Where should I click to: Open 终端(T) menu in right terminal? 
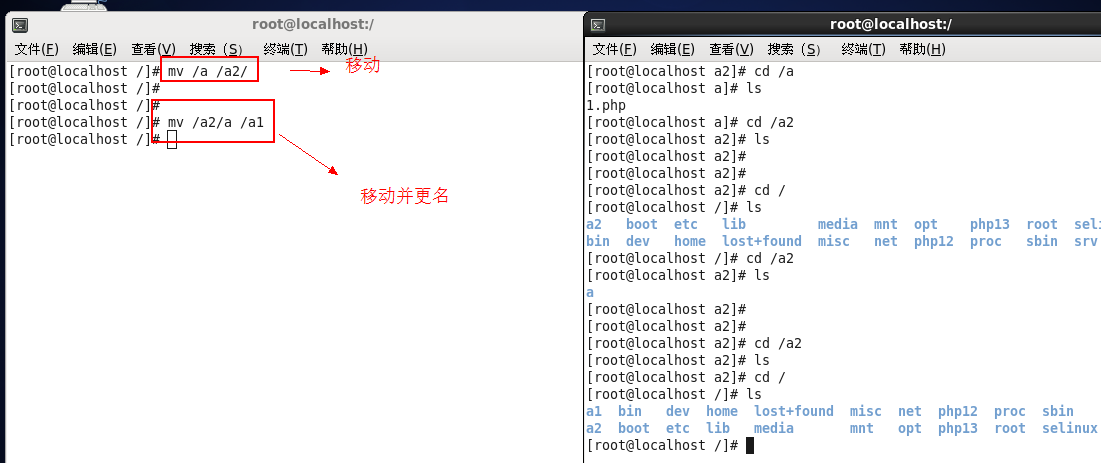(x=863, y=49)
